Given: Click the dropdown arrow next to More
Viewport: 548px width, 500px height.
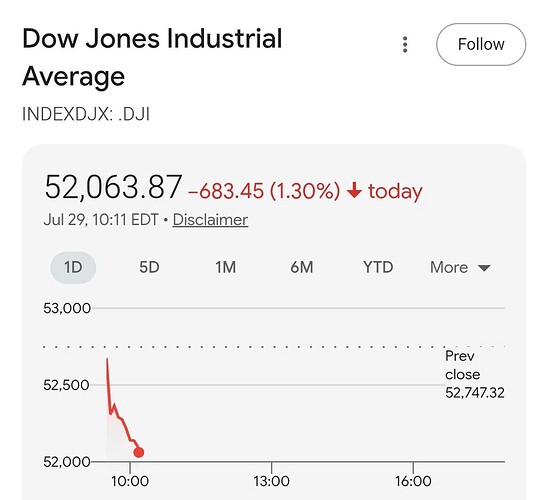Looking at the screenshot, I should tap(484, 268).
